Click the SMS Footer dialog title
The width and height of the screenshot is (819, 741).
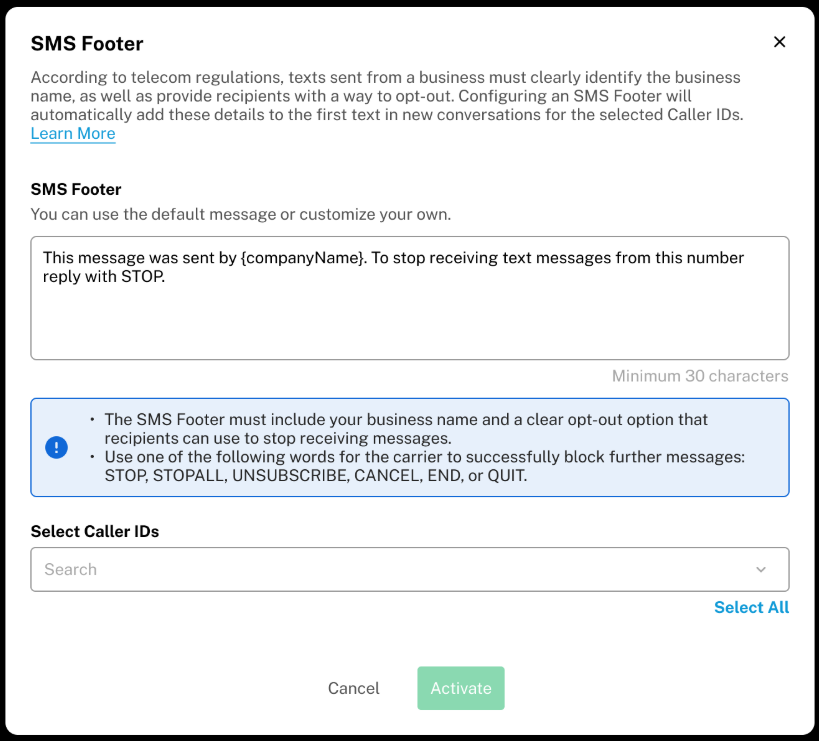coord(87,43)
